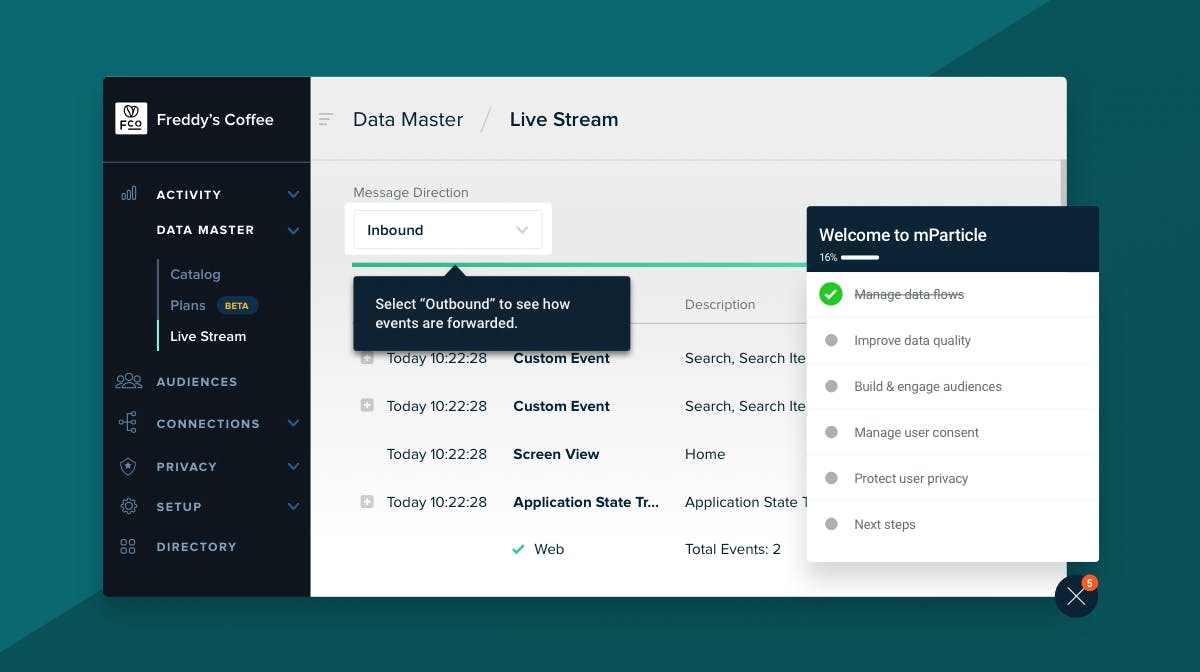Go to Catalog under Data Master
Image resolution: width=1200 pixels, height=672 pixels.
[x=195, y=274]
